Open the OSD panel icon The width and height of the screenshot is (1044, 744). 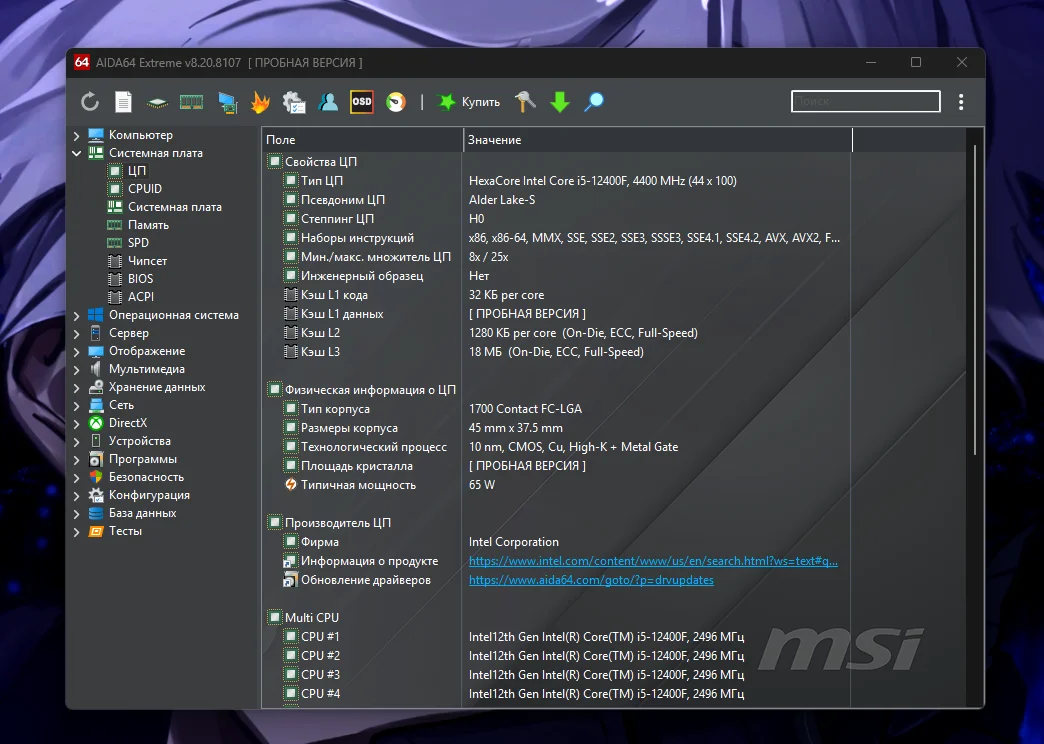pos(362,102)
